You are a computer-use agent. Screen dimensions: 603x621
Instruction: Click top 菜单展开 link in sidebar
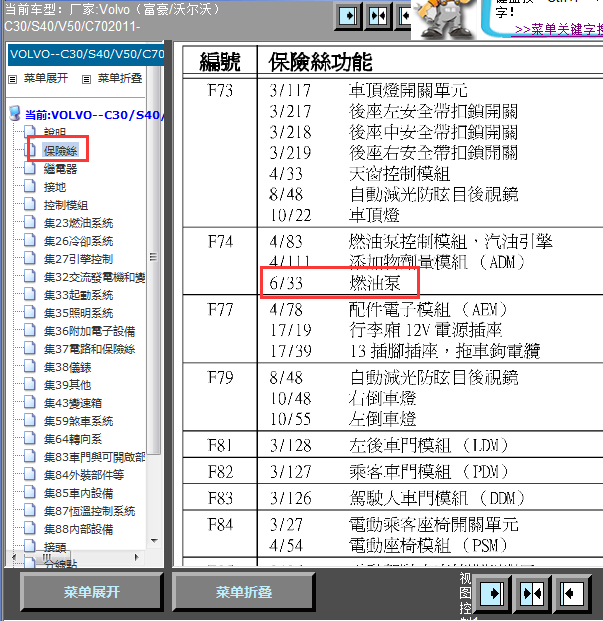(x=46, y=78)
